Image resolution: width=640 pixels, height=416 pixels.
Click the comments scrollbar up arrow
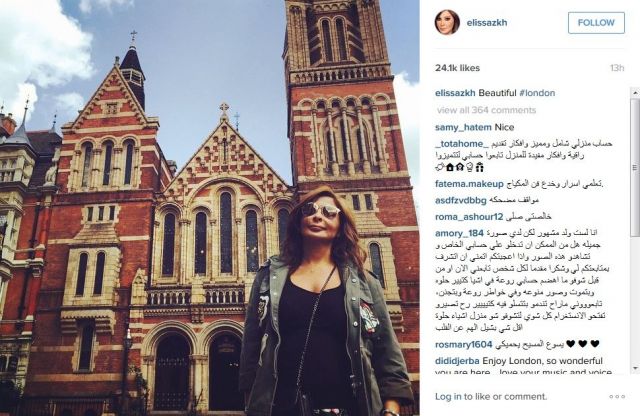636,93
